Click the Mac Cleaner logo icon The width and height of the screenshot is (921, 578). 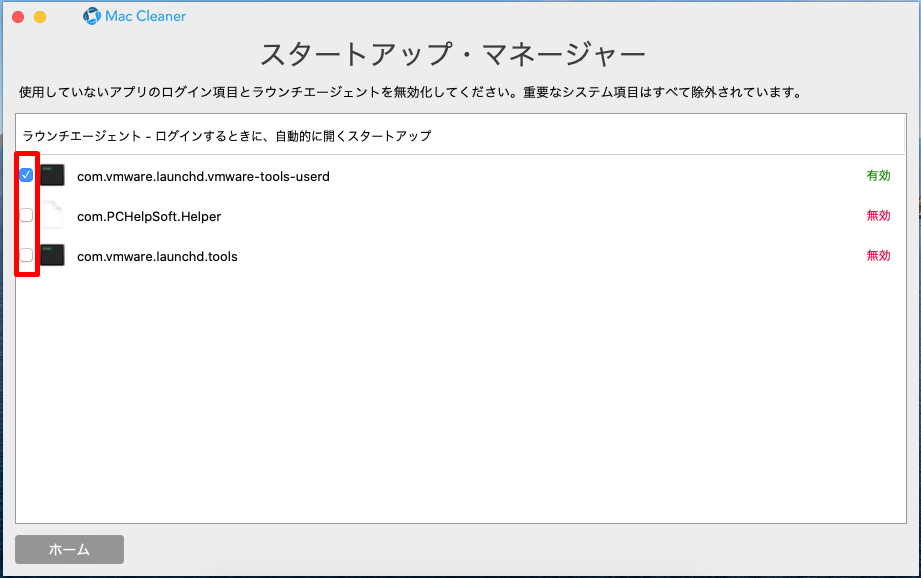coord(92,16)
